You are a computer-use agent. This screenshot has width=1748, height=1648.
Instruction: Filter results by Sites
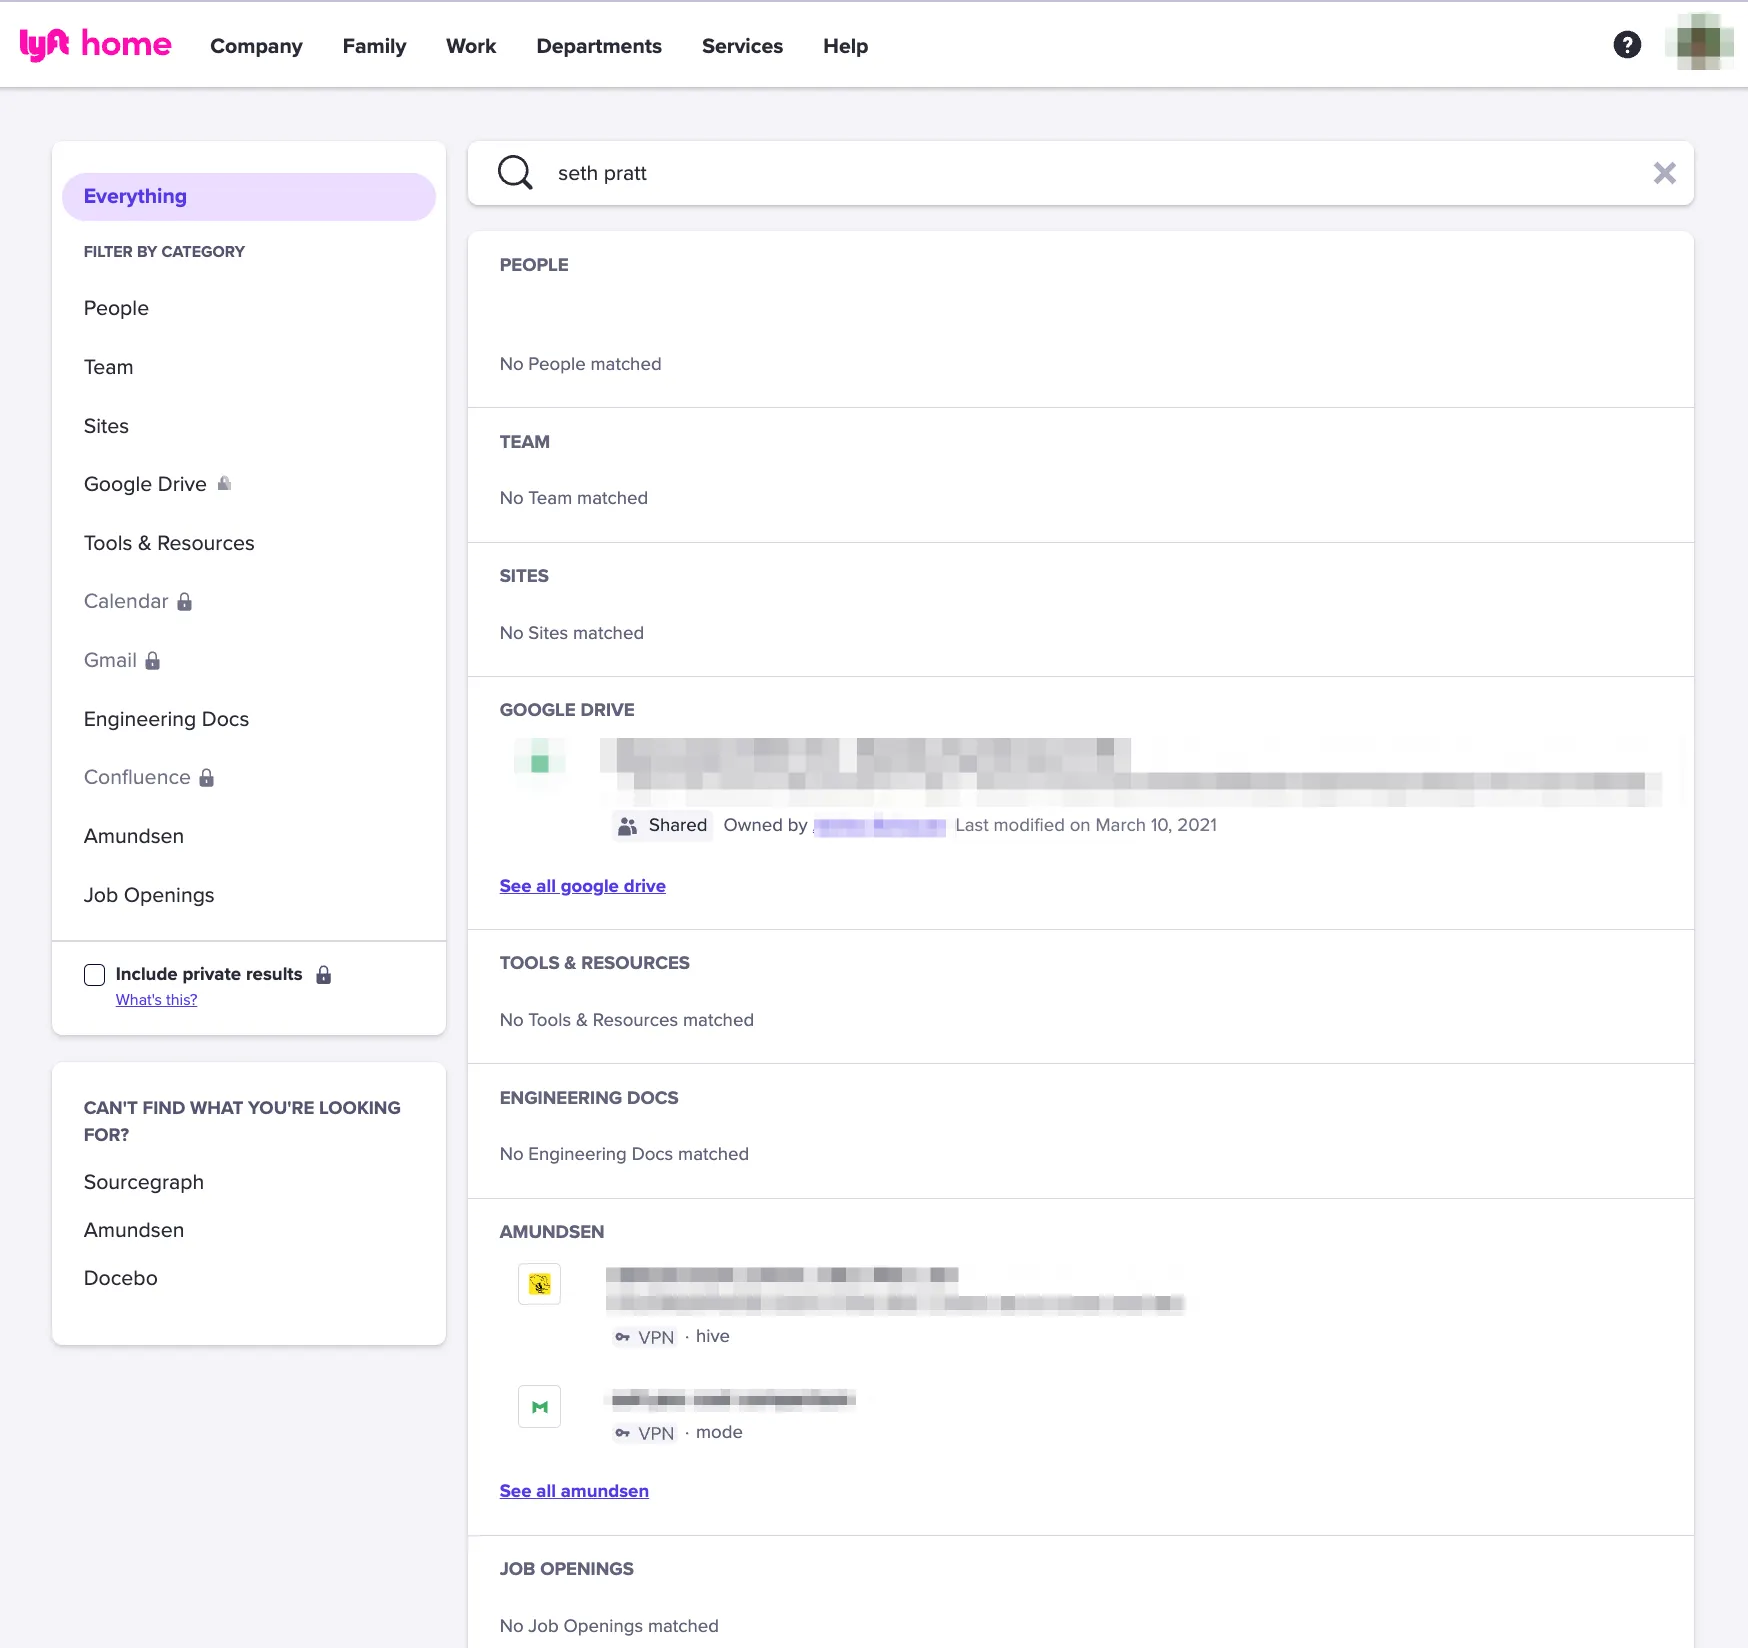[x=106, y=426]
